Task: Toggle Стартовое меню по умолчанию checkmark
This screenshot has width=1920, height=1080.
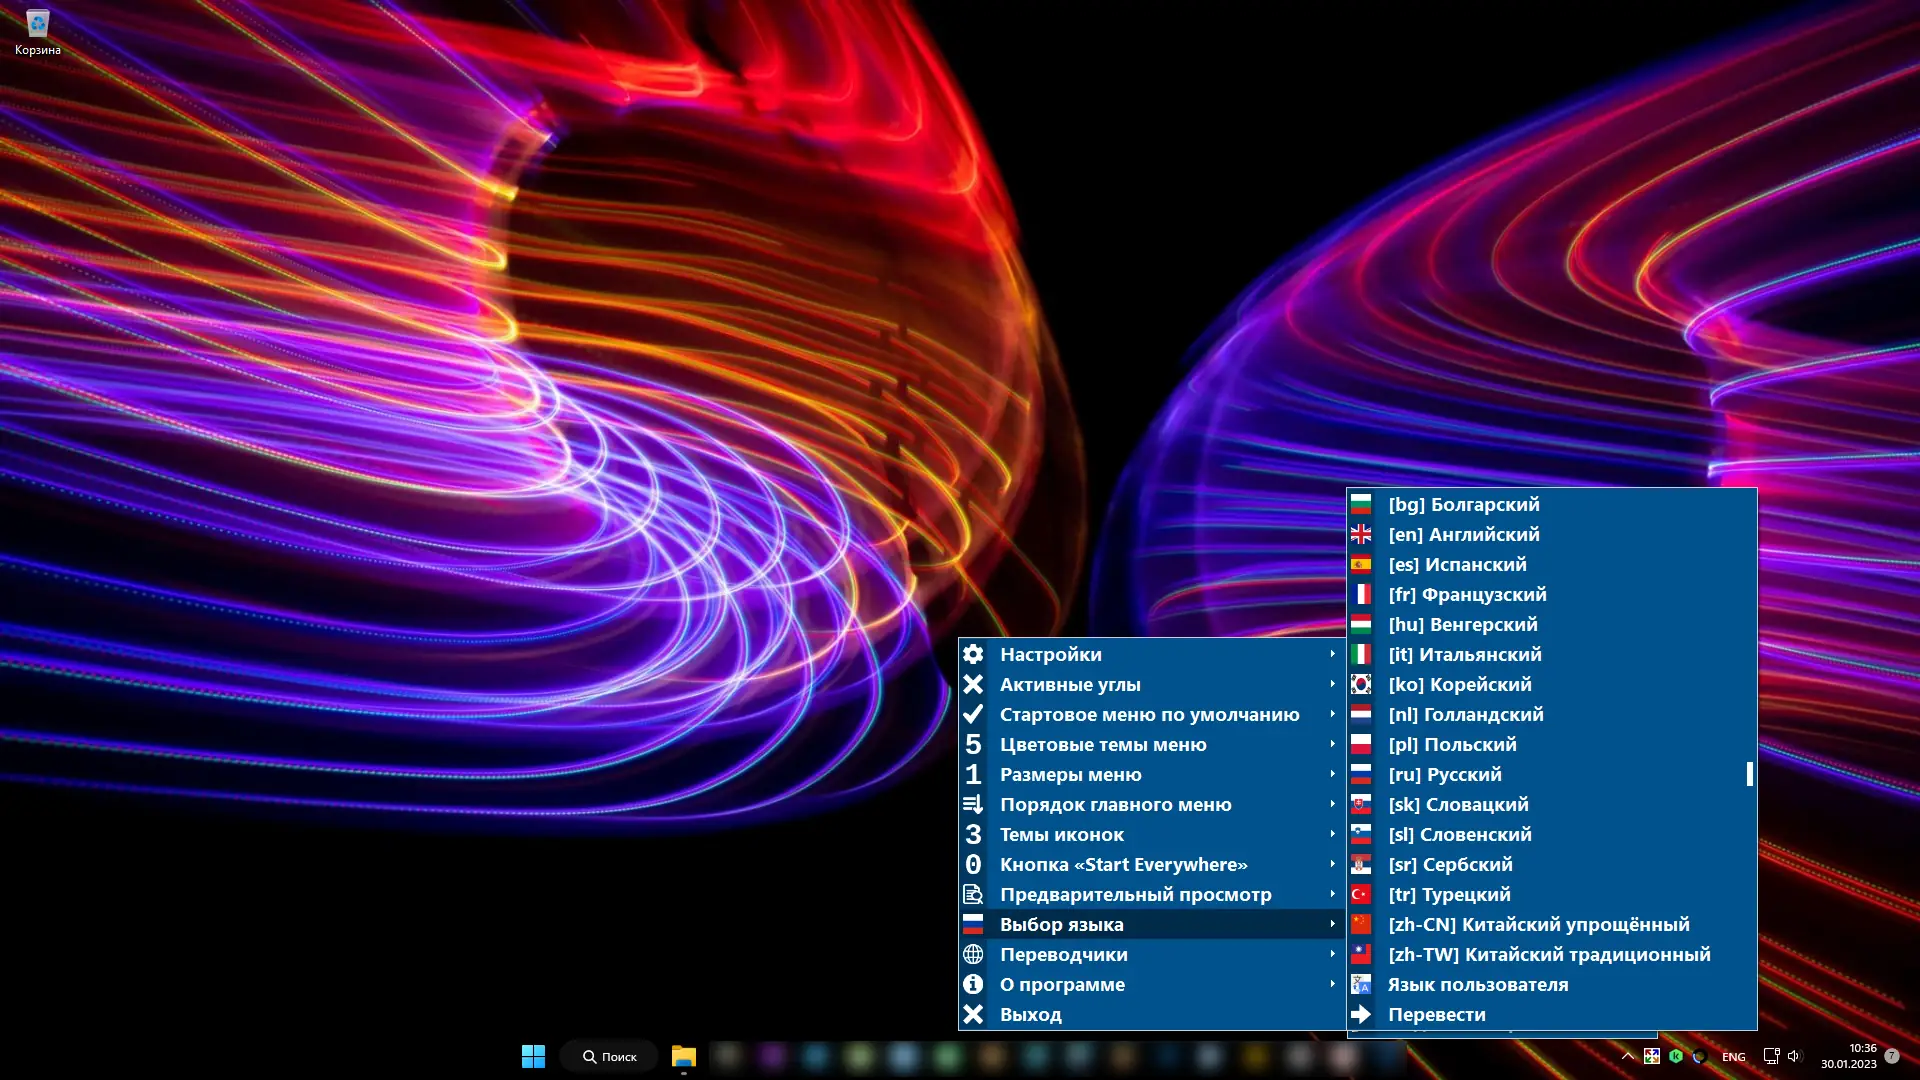Action: pyautogui.click(x=973, y=714)
